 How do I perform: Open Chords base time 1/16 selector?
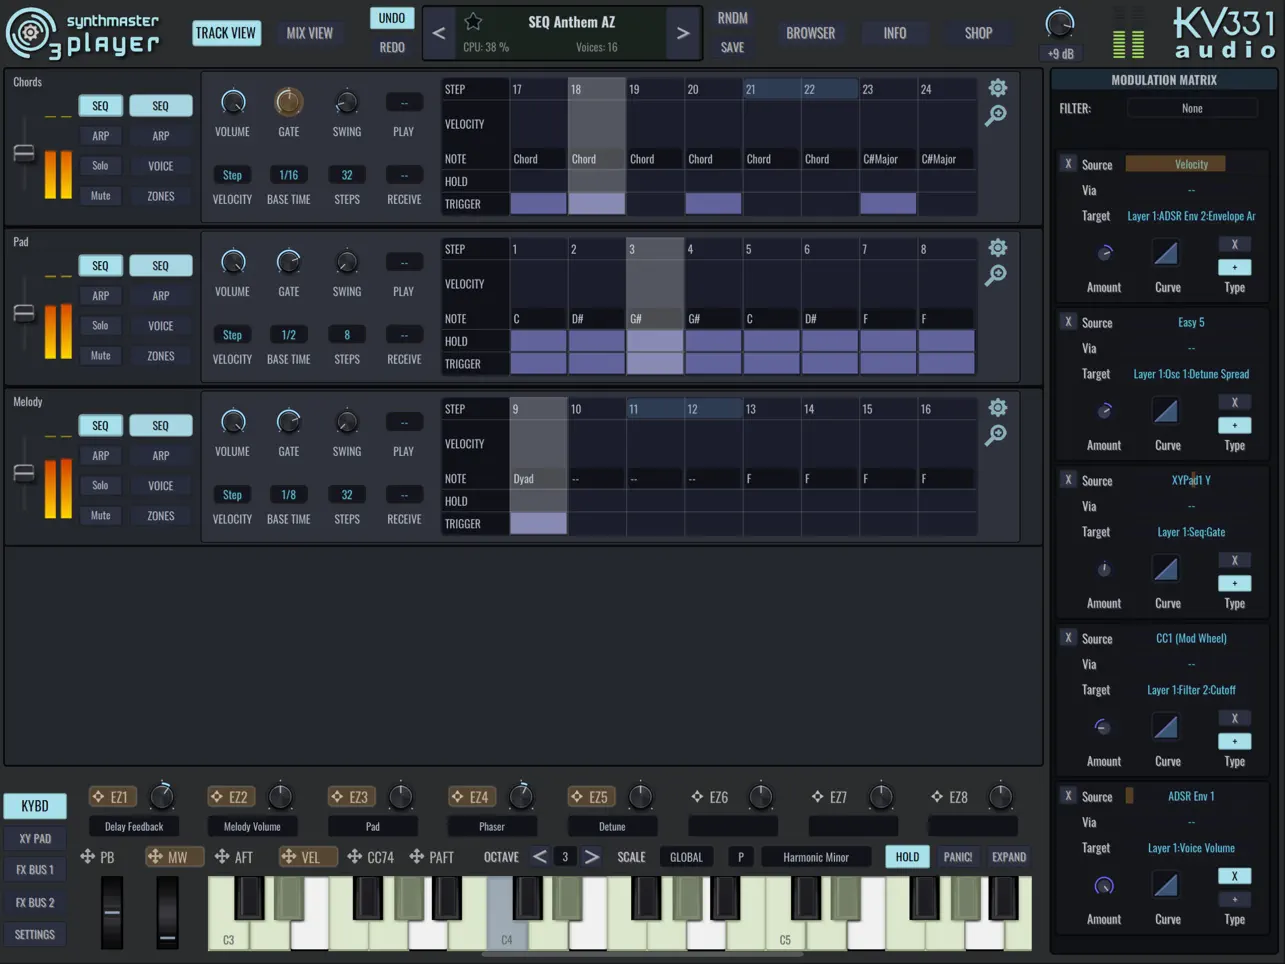288,175
